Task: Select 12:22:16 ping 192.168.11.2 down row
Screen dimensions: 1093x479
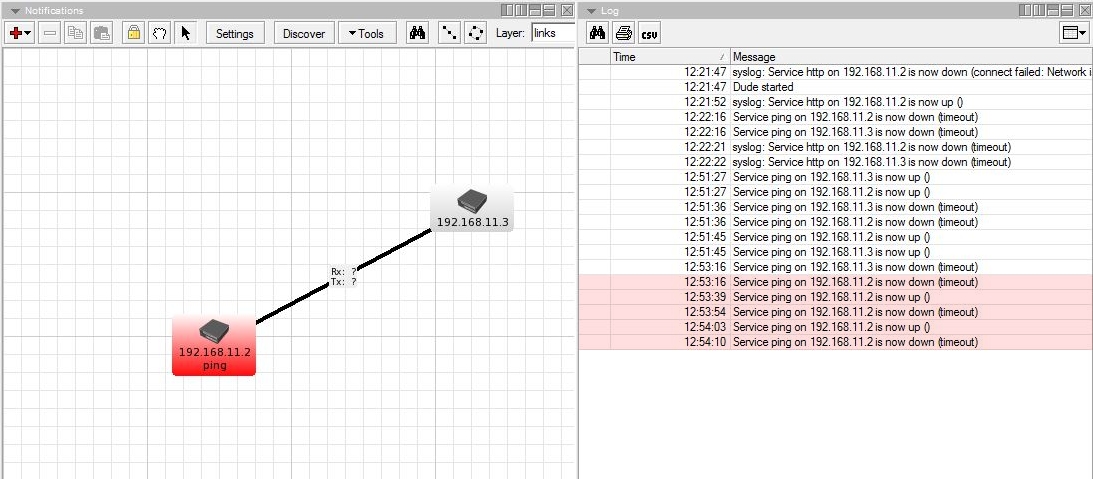Action: pos(836,117)
